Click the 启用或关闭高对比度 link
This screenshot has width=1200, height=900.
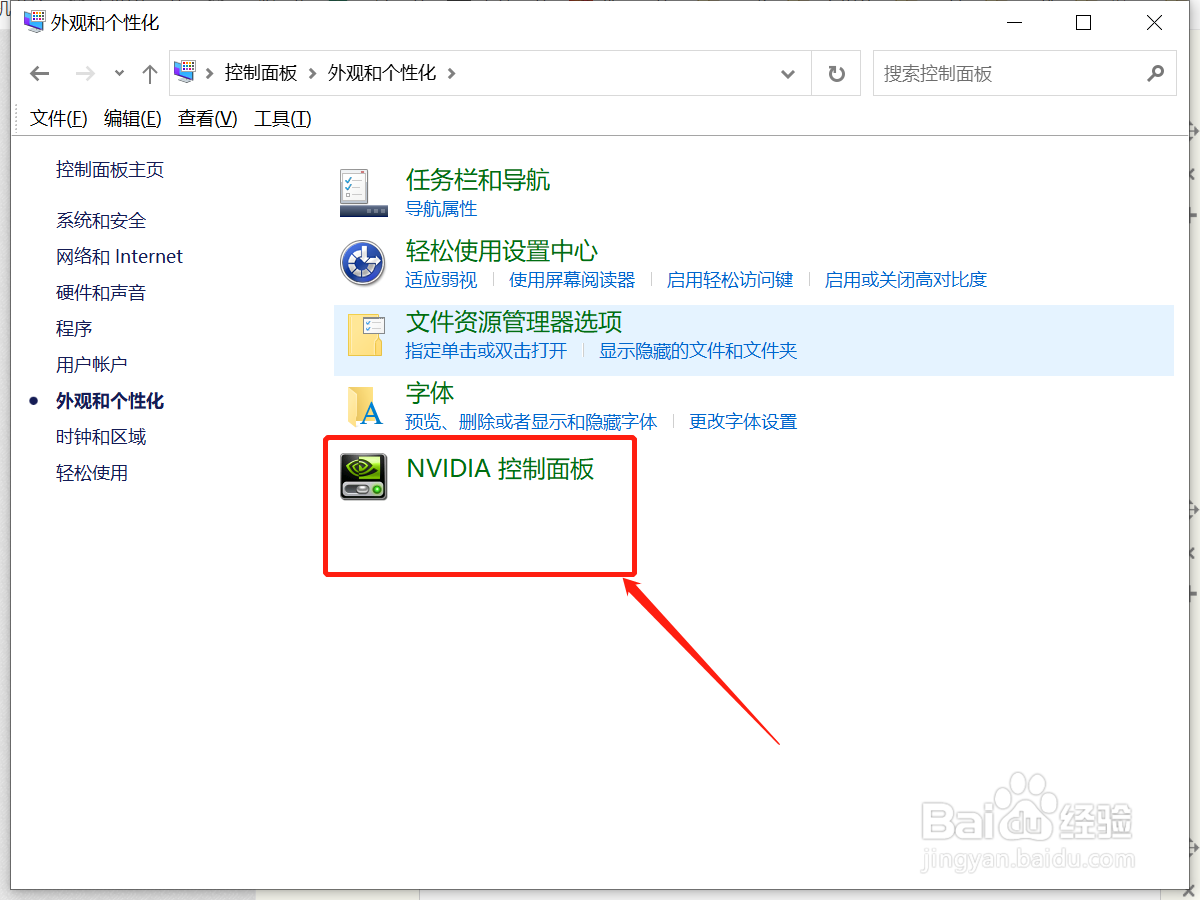point(906,280)
